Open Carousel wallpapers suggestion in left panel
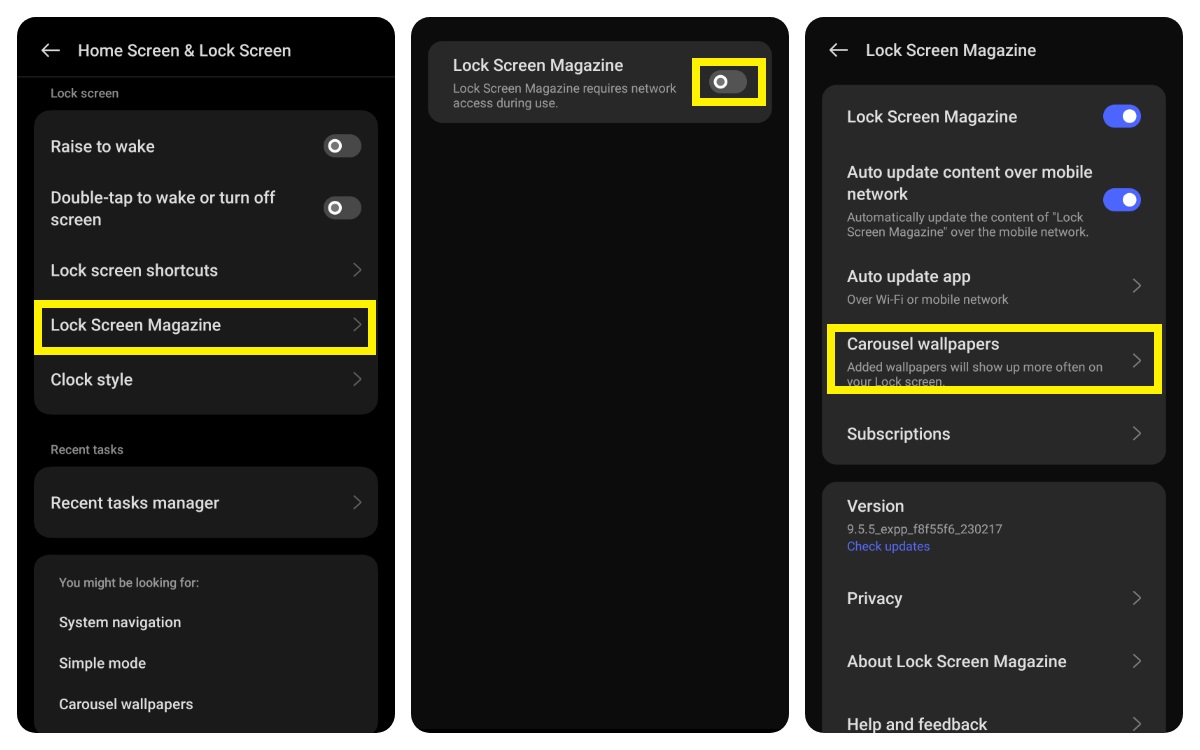Image resolution: width=1200 pixels, height=750 pixels. pyautogui.click(x=126, y=704)
